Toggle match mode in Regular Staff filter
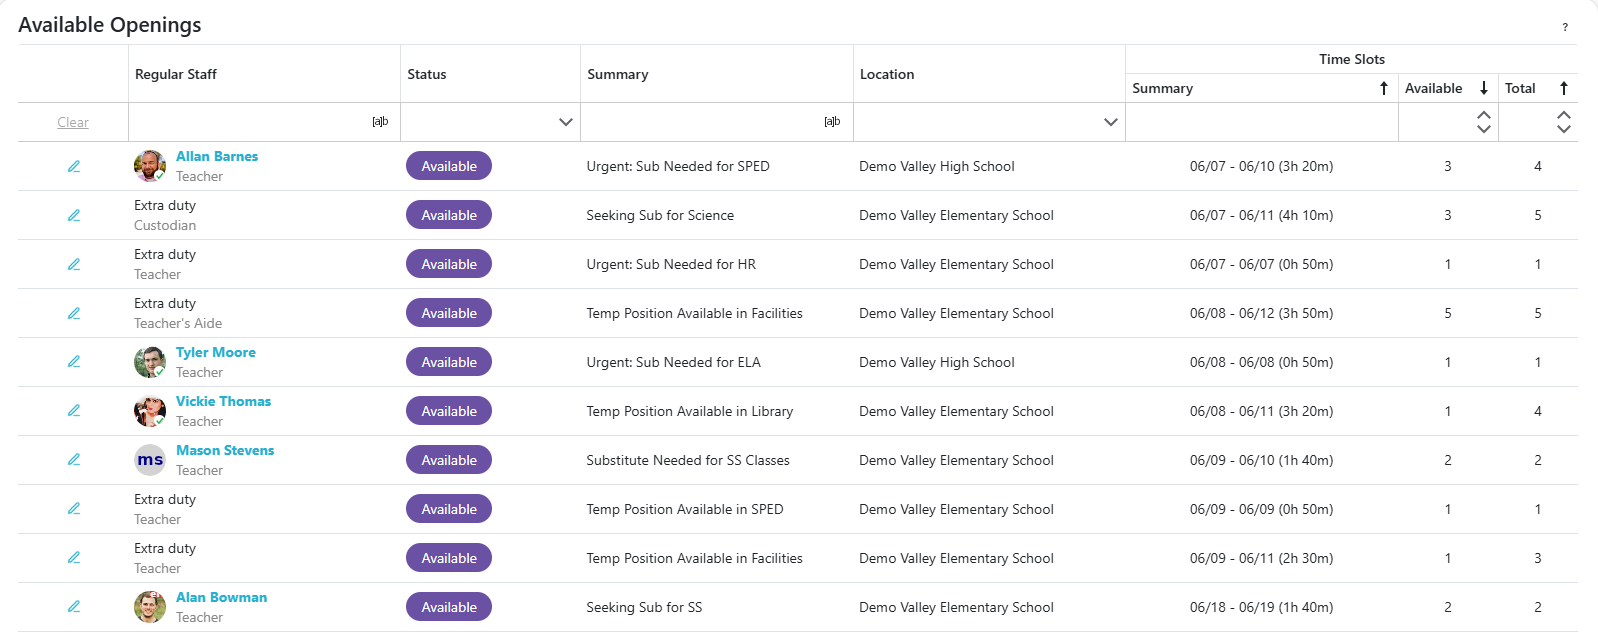1598x644 pixels. coord(380,122)
